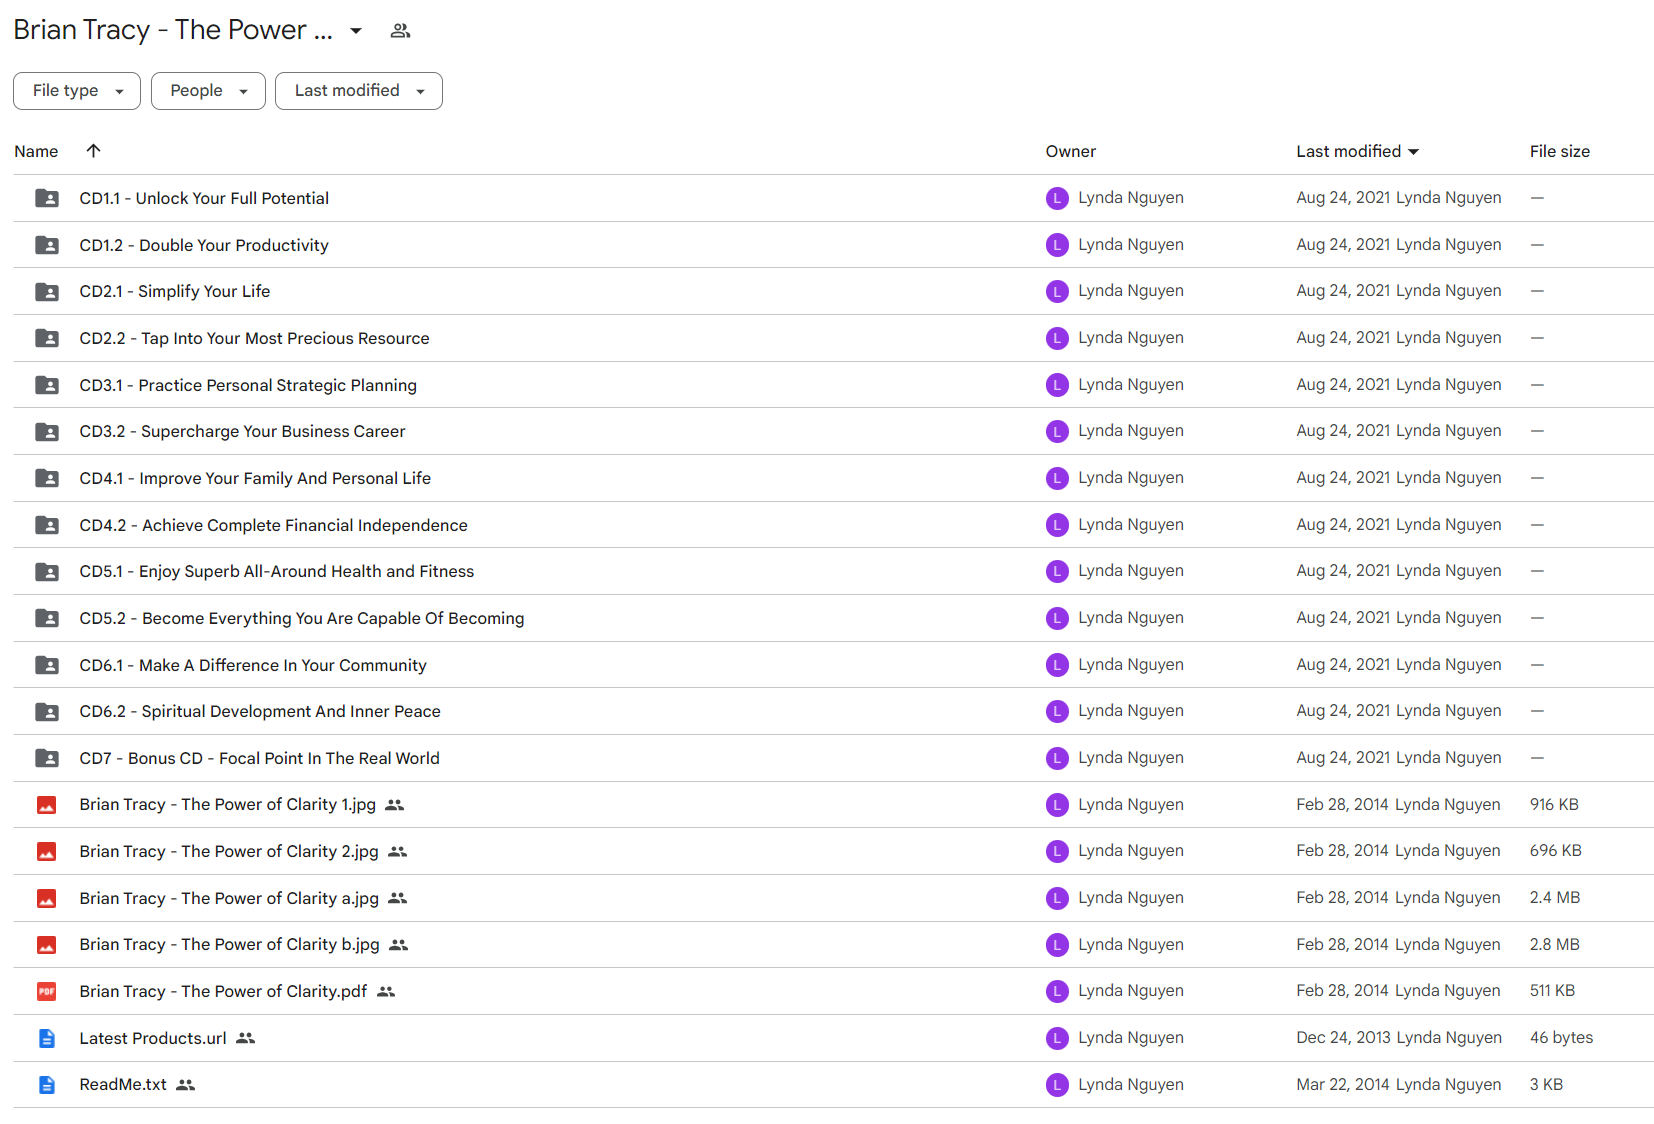Toggle the Name sort direction arrow

(93, 151)
